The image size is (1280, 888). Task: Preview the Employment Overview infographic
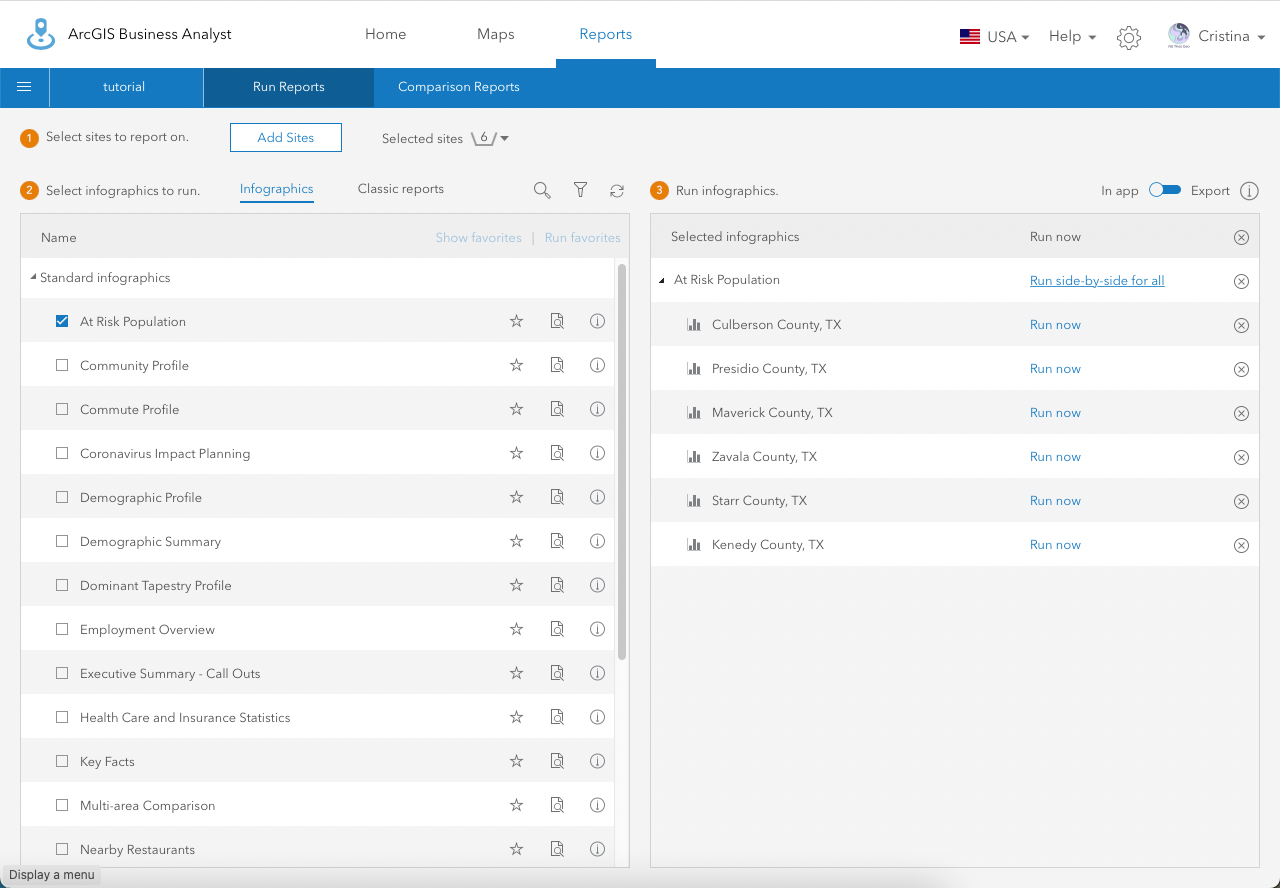[x=557, y=629]
